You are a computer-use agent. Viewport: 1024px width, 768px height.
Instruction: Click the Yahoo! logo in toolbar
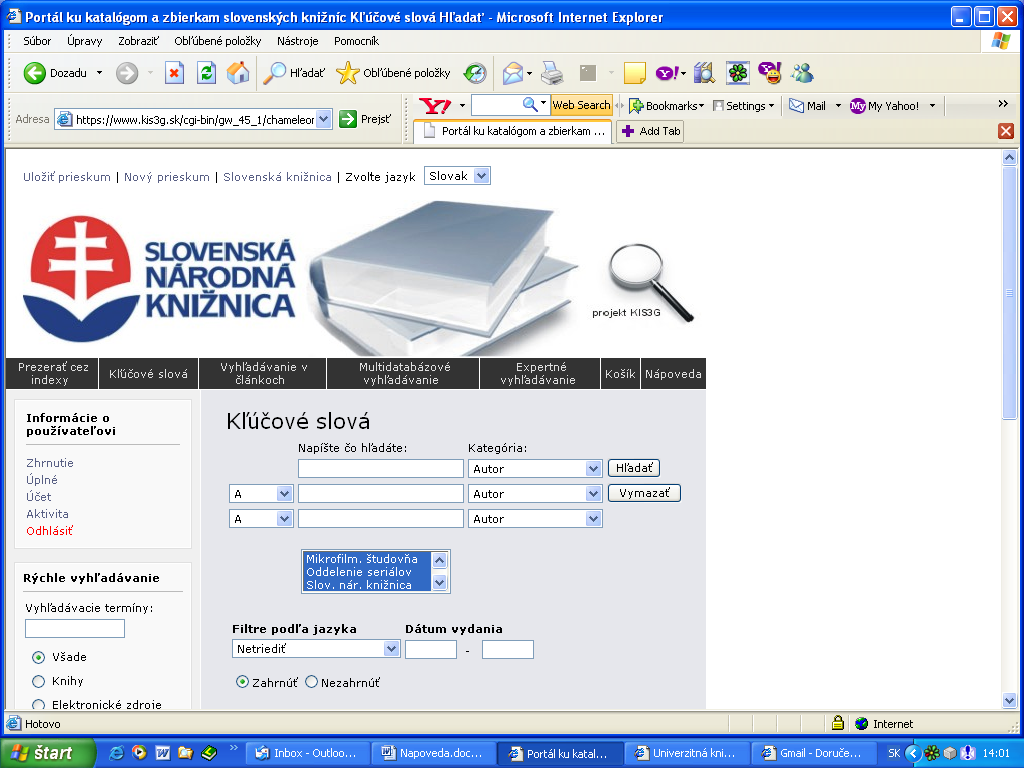[x=435, y=105]
